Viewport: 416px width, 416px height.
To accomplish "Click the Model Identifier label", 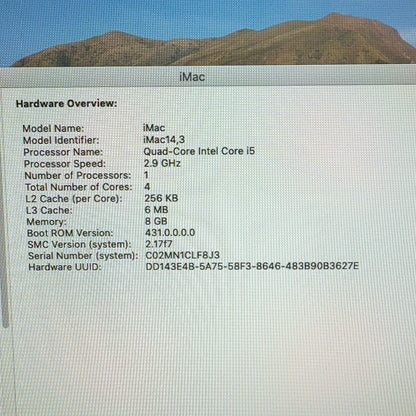I will [61, 140].
